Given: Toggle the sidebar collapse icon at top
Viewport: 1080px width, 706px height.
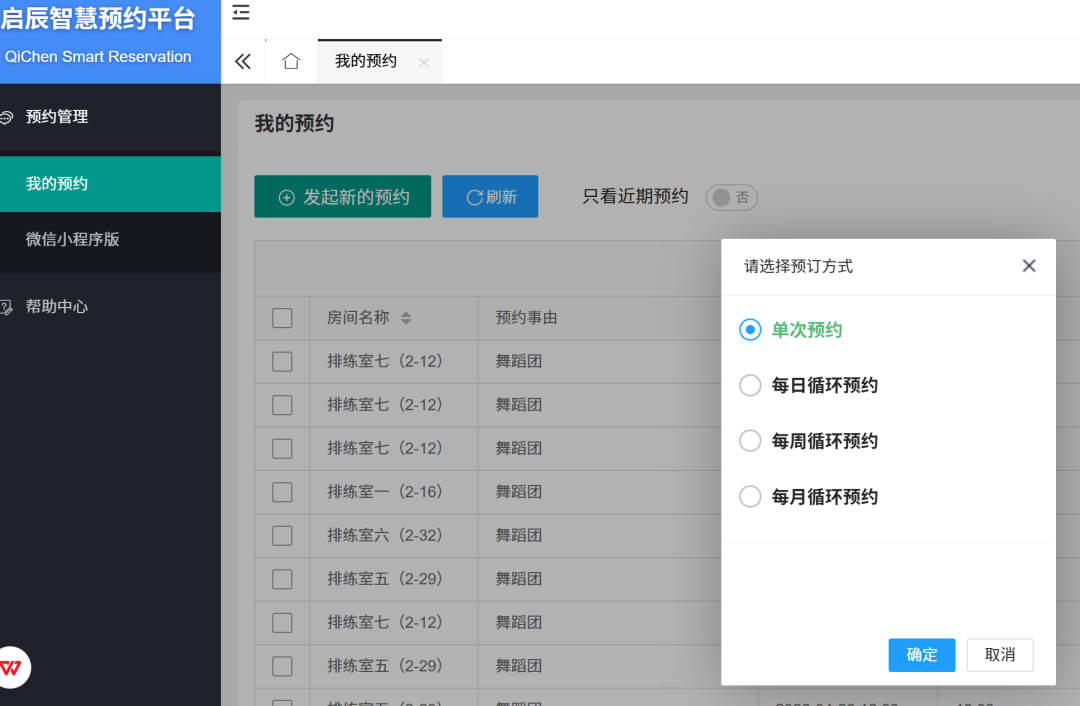Looking at the screenshot, I should click(240, 12).
